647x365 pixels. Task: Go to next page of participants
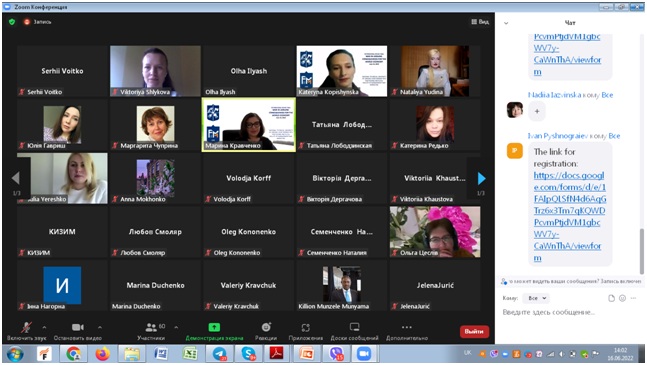pyautogui.click(x=481, y=178)
